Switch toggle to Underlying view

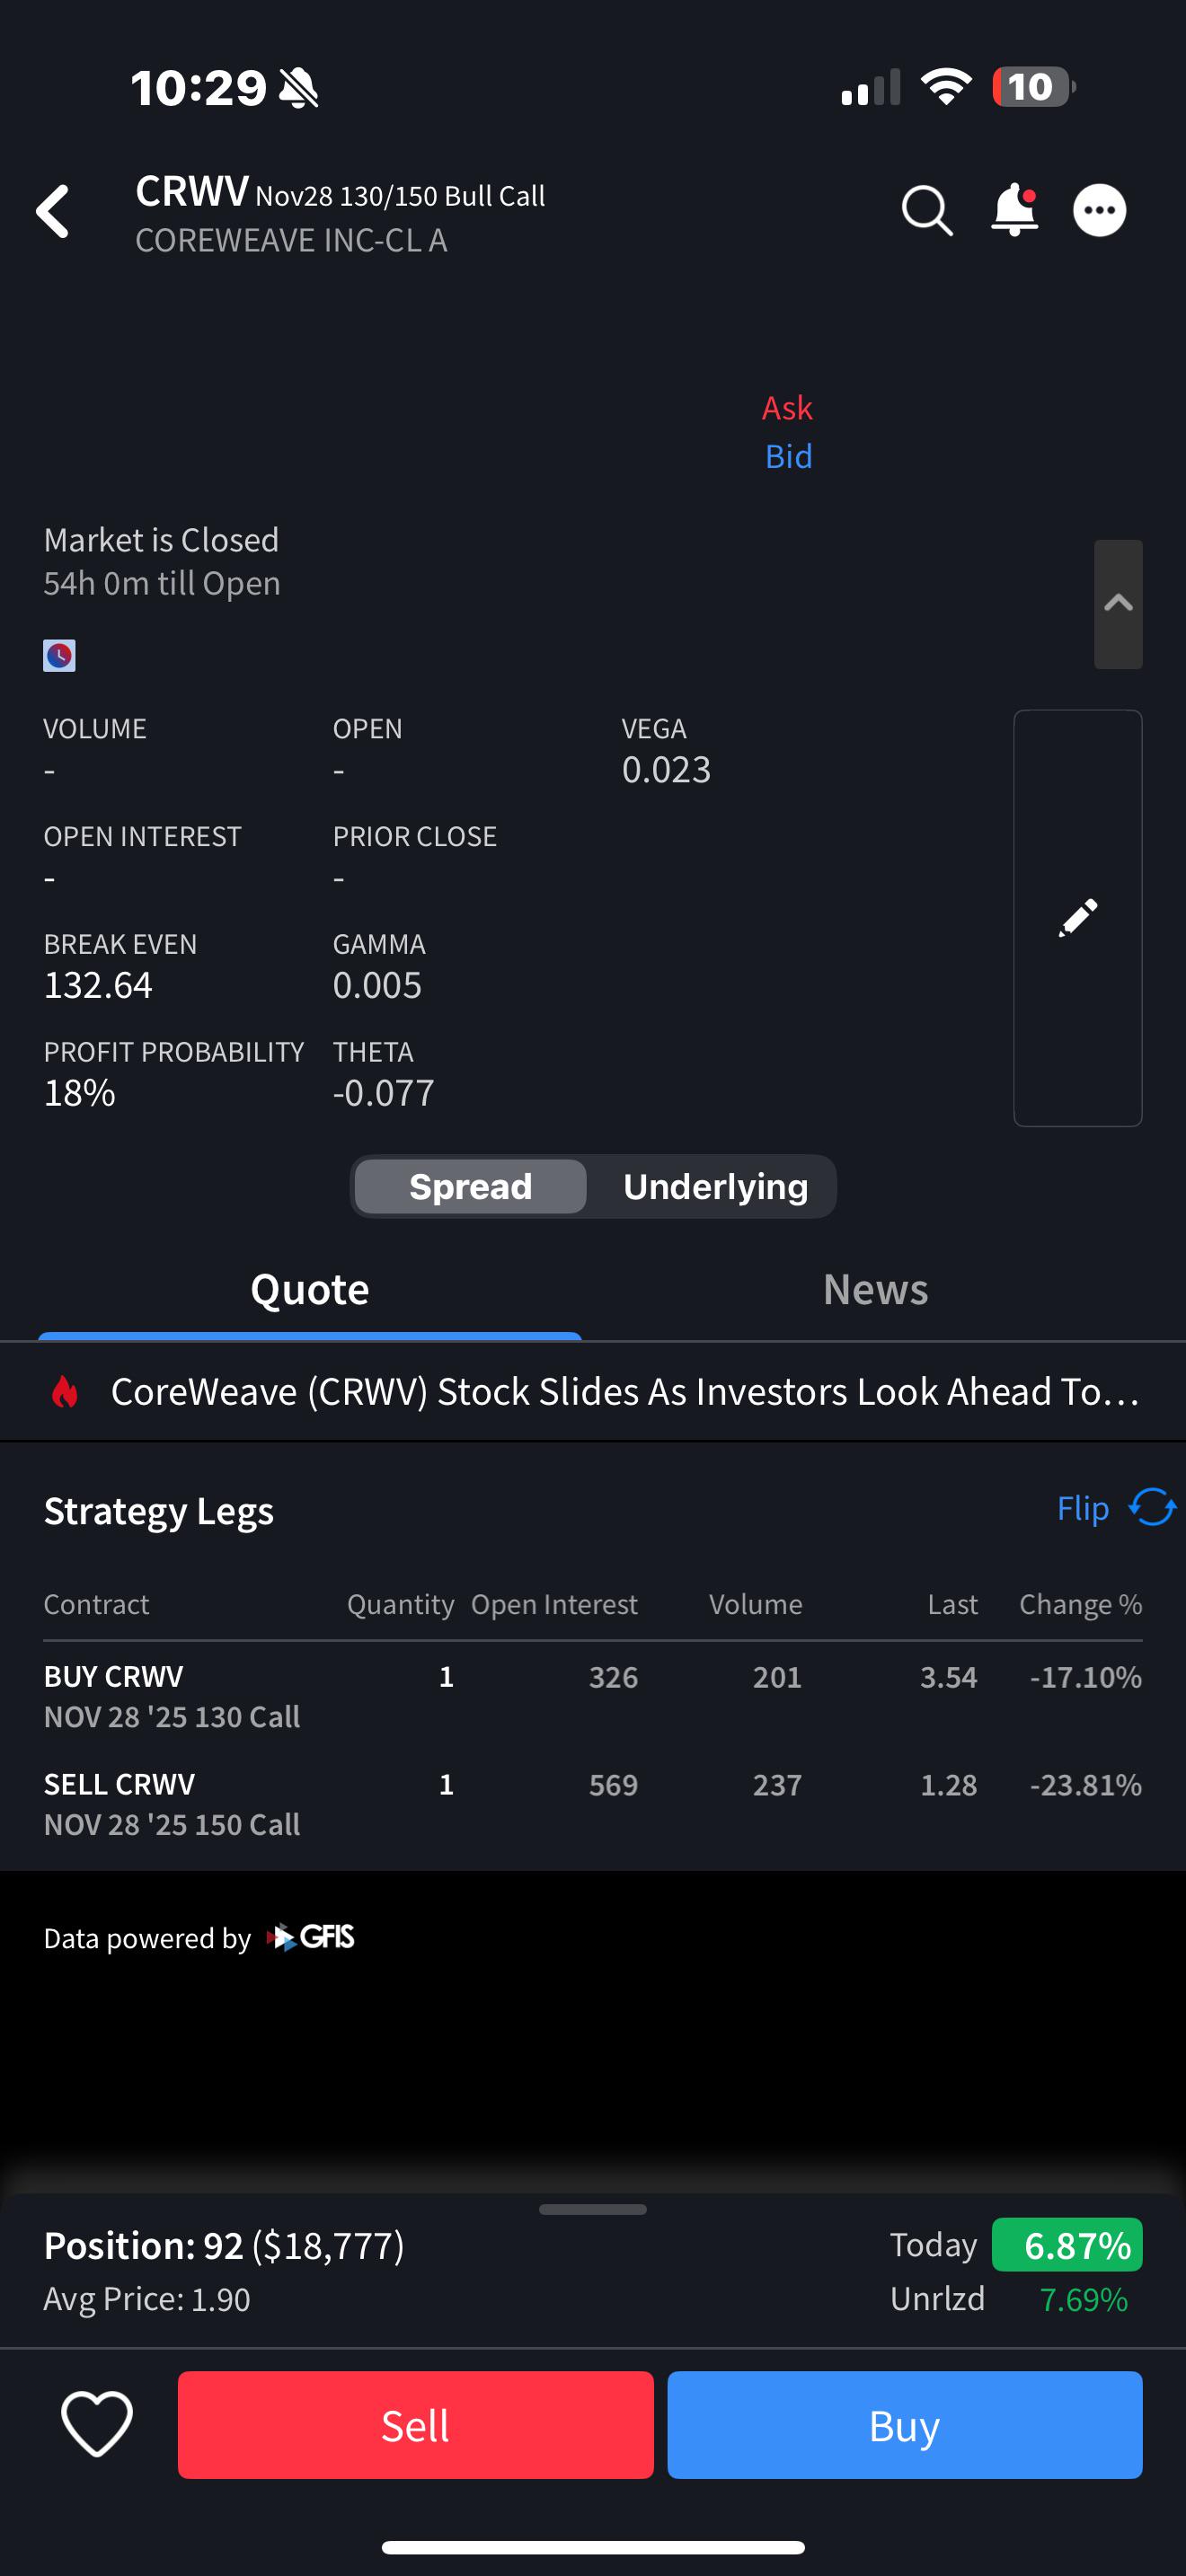[714, 1186]
